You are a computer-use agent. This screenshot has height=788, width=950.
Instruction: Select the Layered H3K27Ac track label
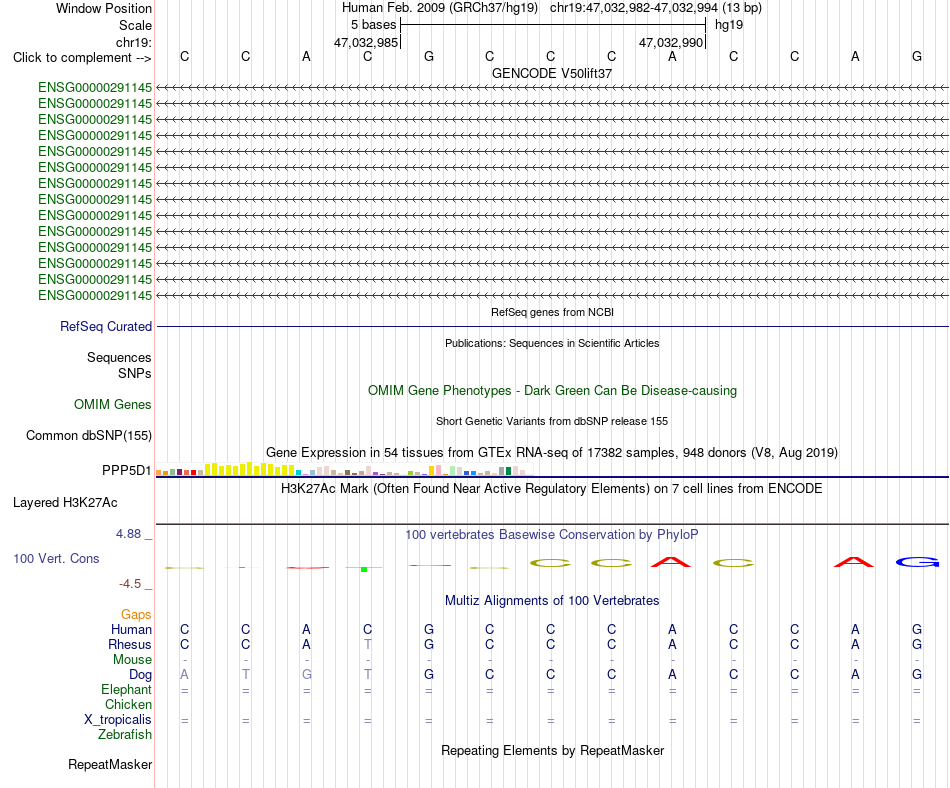point(65,503)
